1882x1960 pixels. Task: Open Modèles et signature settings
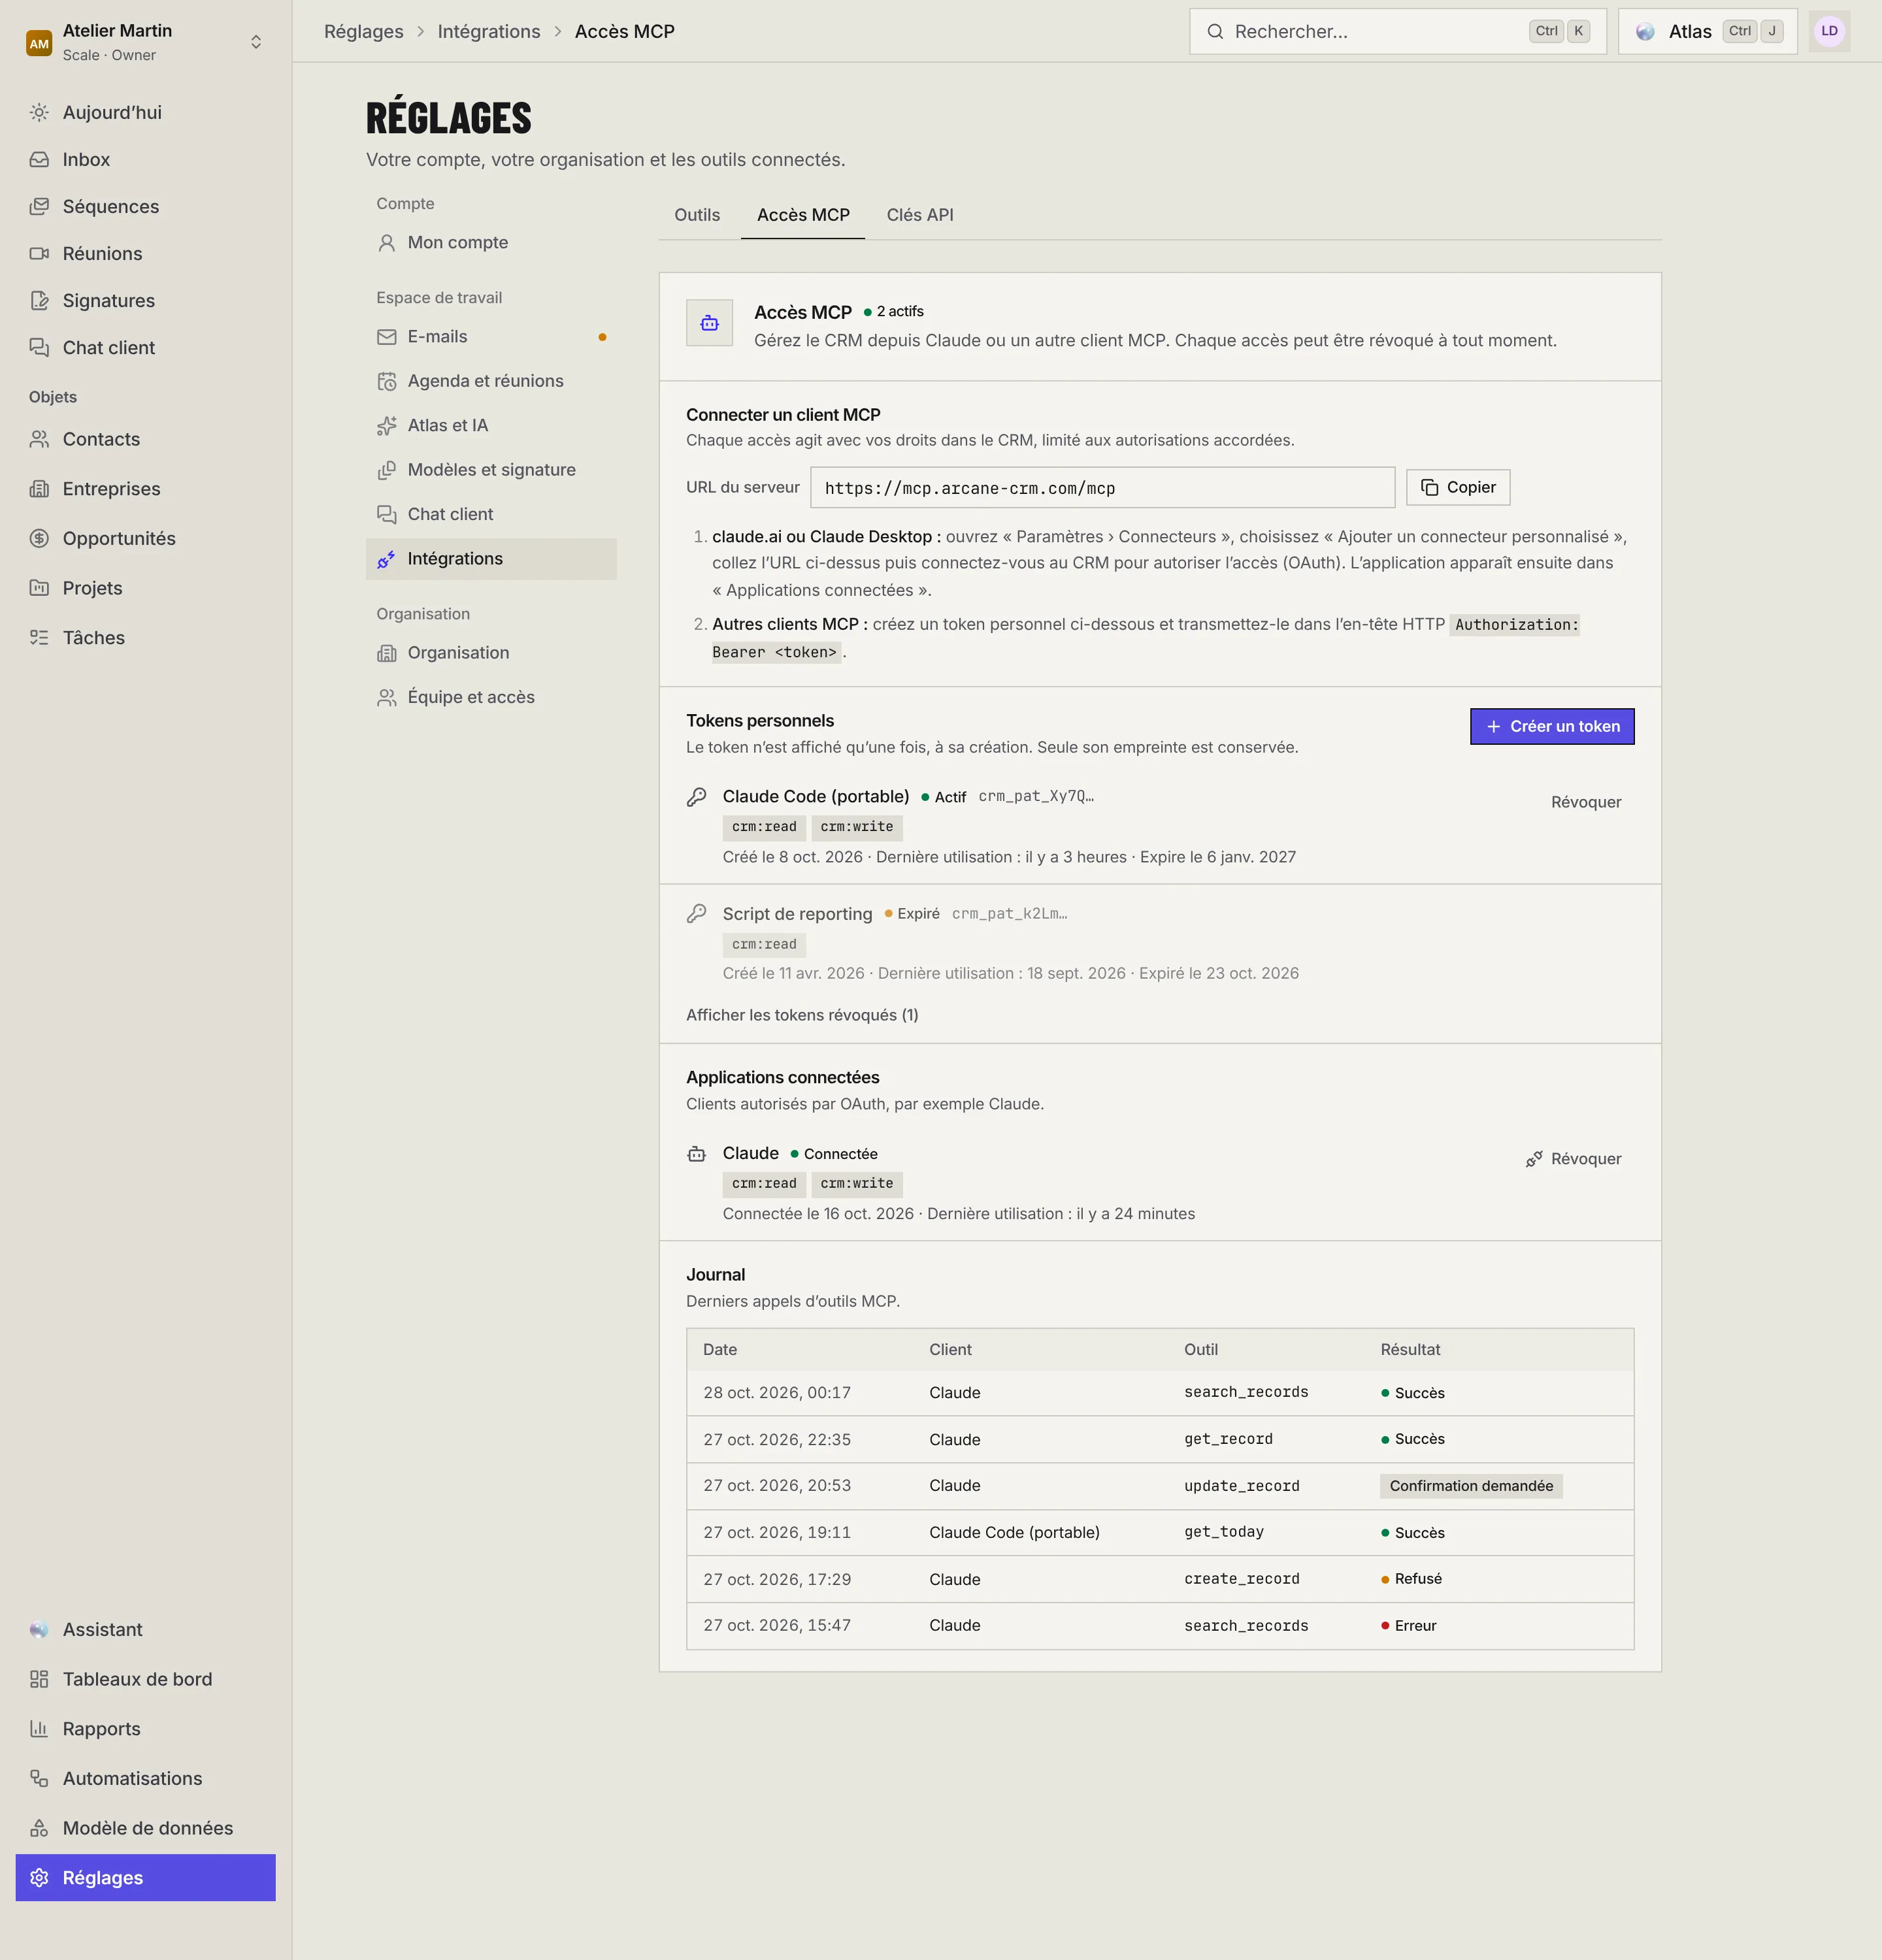(x=491, y=470)
